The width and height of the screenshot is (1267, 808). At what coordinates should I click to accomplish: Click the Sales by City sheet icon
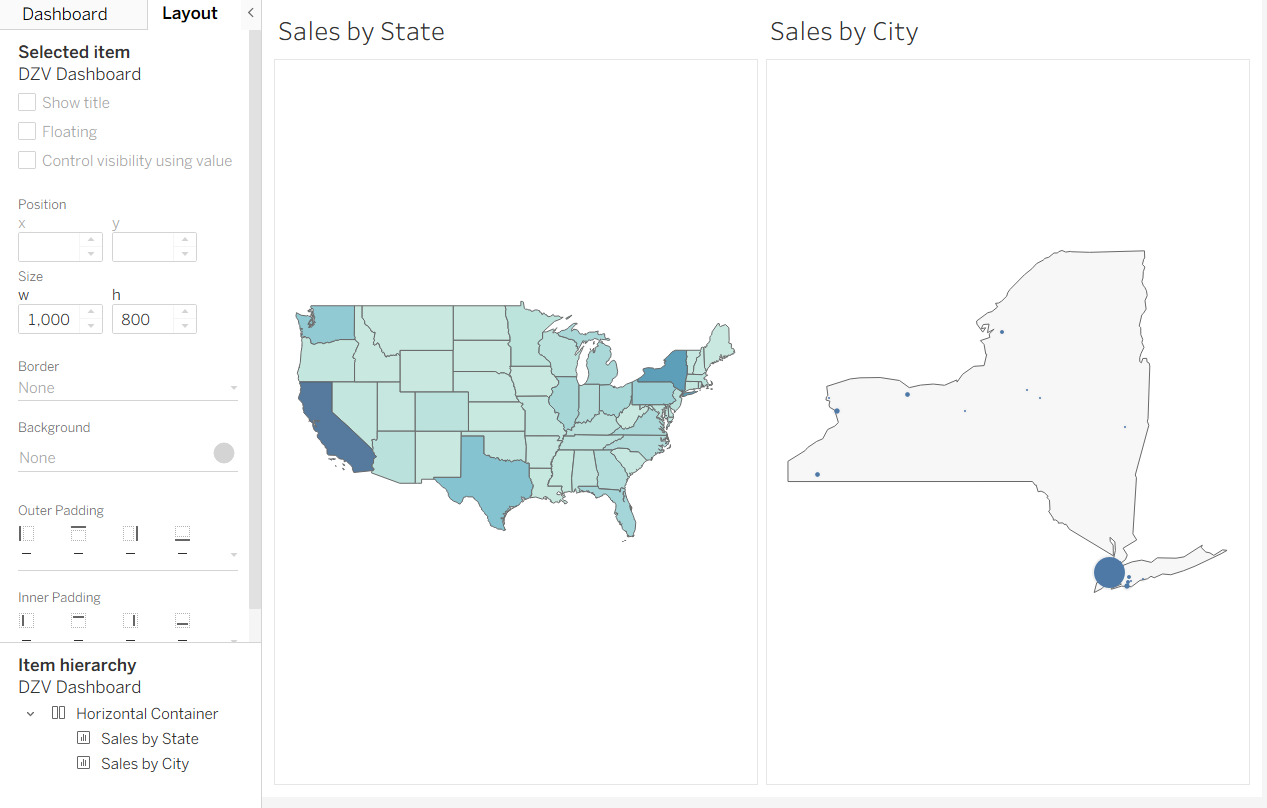84,763
